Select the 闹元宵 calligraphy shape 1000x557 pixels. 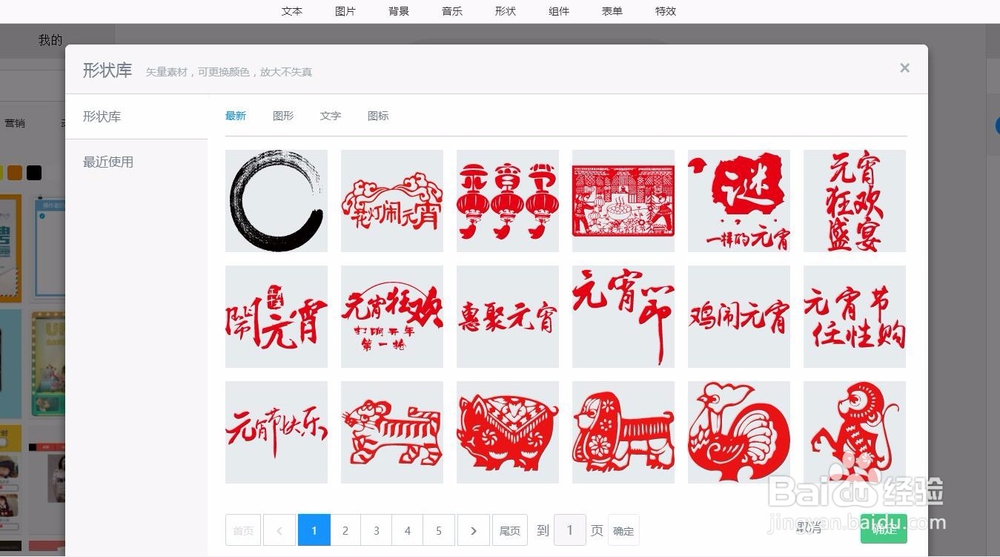(x=276, y=316)
